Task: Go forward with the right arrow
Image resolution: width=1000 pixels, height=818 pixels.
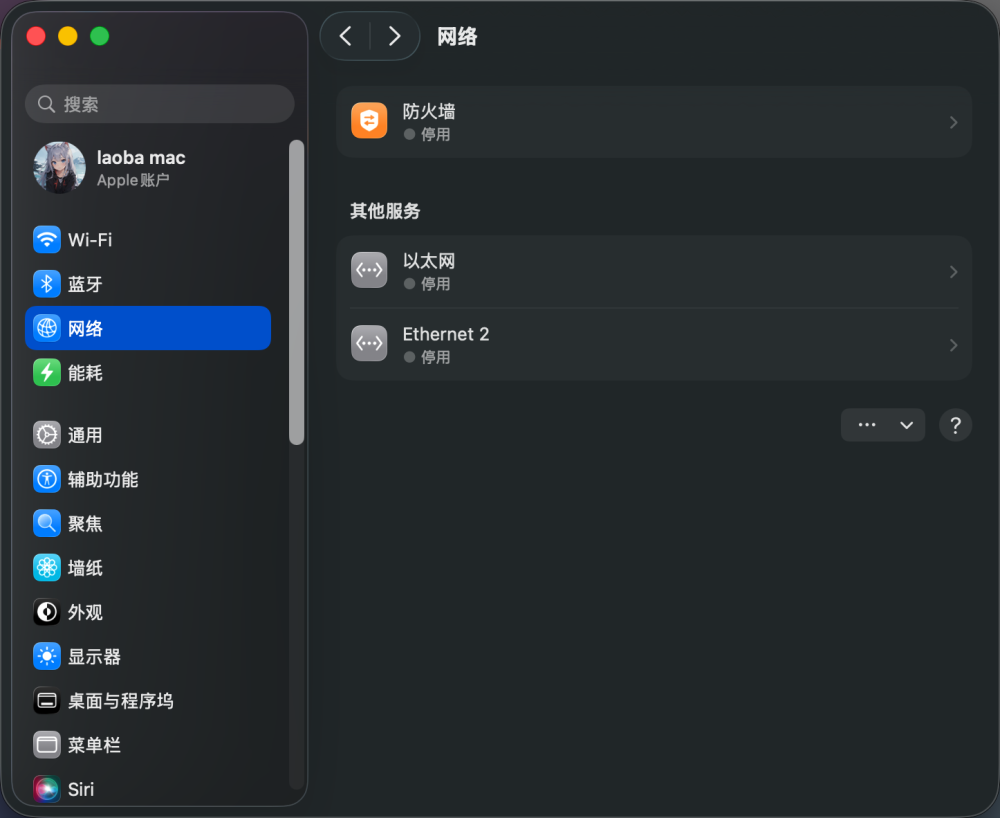Action: coord(394,36)
